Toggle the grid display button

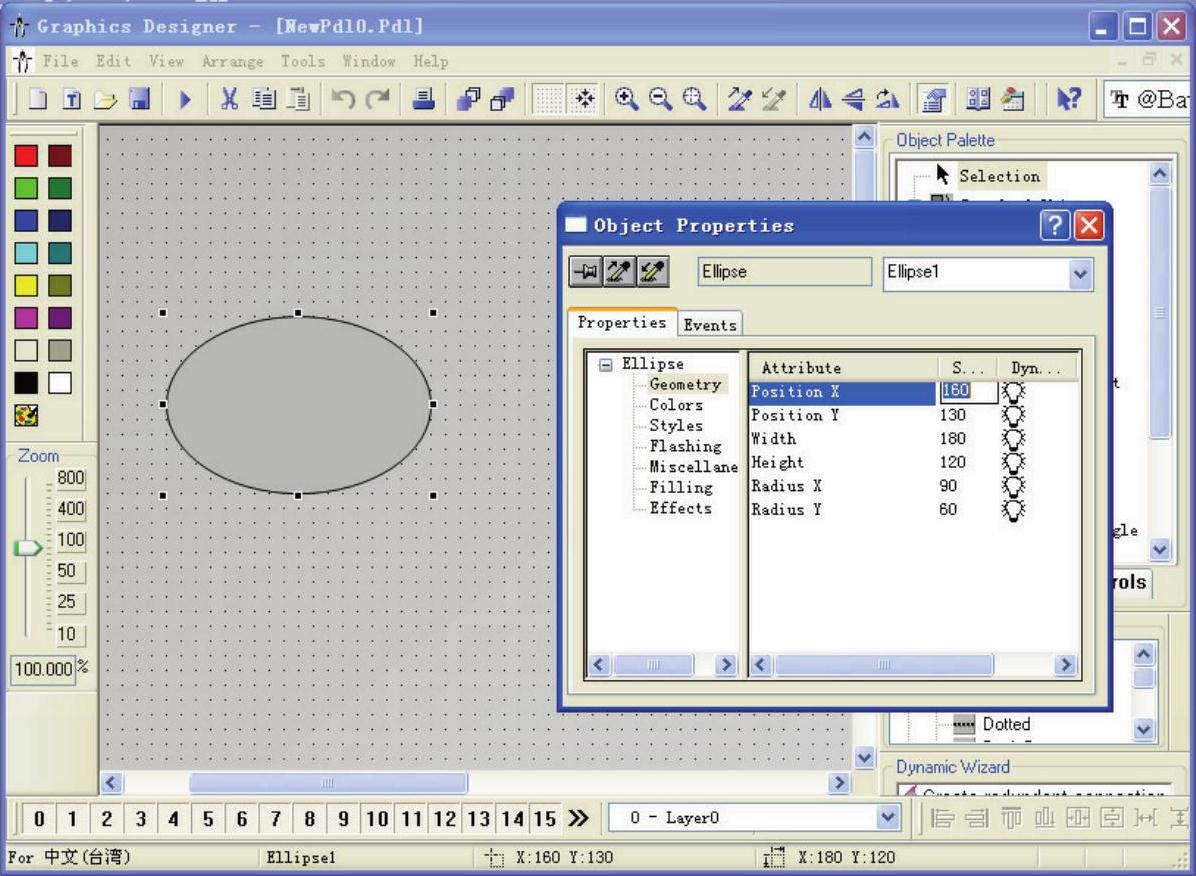point(547,99)
